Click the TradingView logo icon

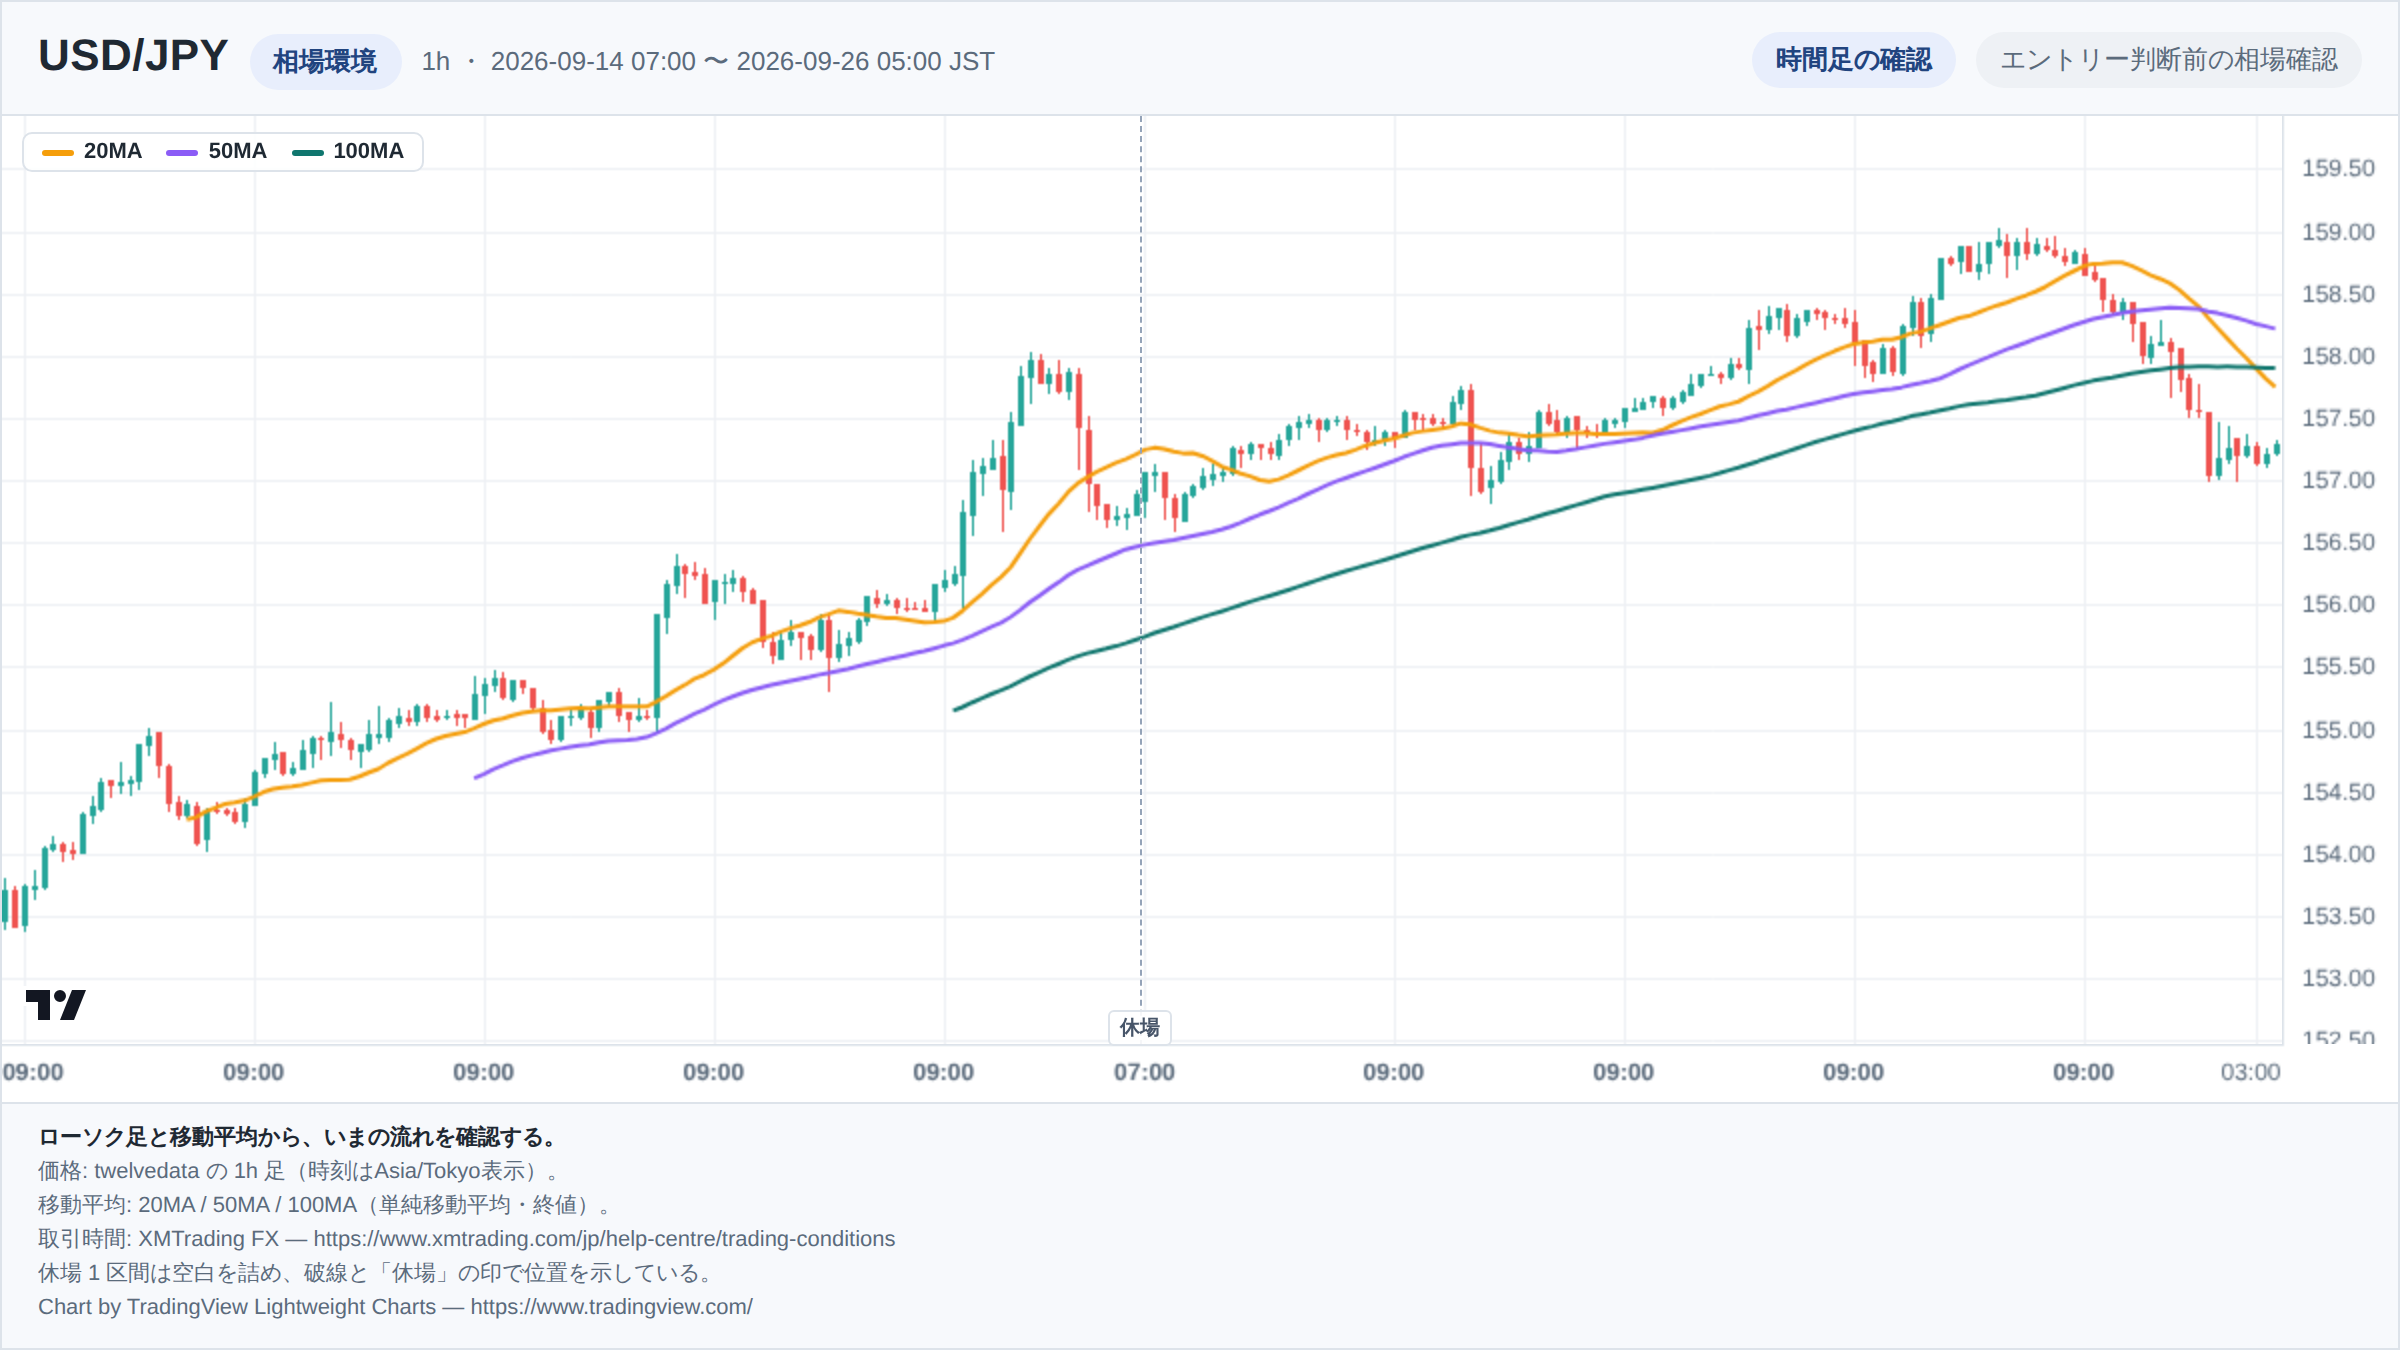tap(55, 1004)
